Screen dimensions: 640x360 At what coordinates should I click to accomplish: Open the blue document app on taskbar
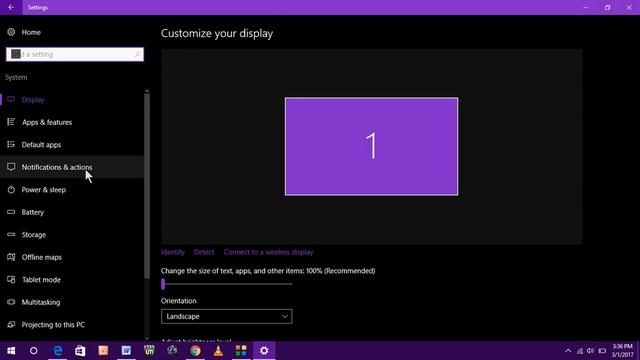click(126, 351)
